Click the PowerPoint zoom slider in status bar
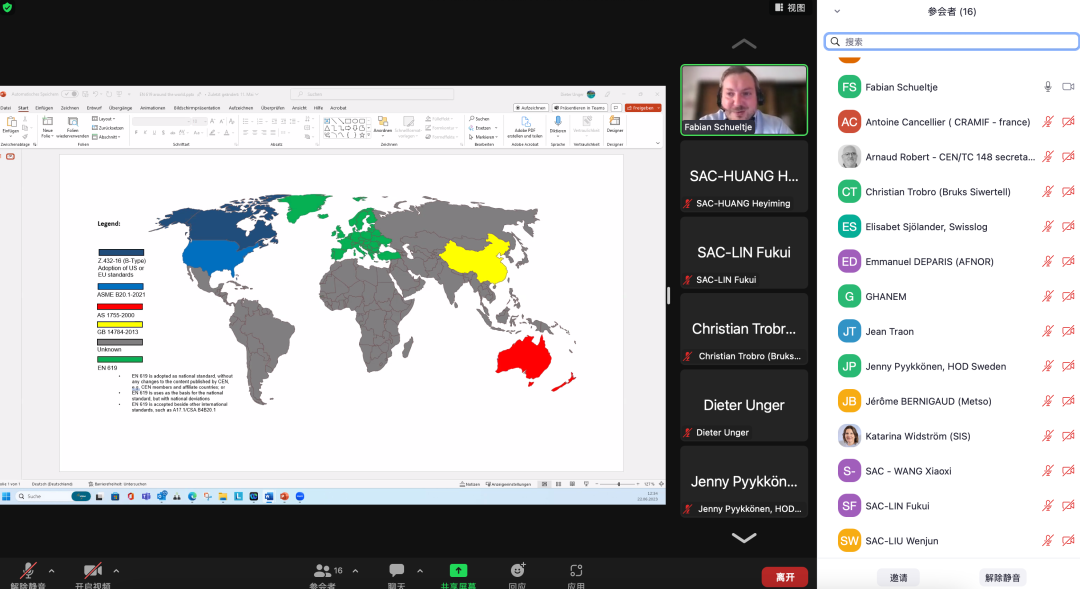 [620, 484]
